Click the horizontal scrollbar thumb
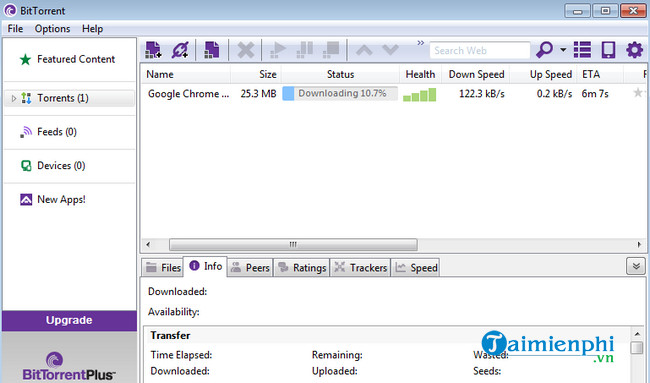Image resolution: width=650 pixels, height=383 pixels. pos(293,245)
